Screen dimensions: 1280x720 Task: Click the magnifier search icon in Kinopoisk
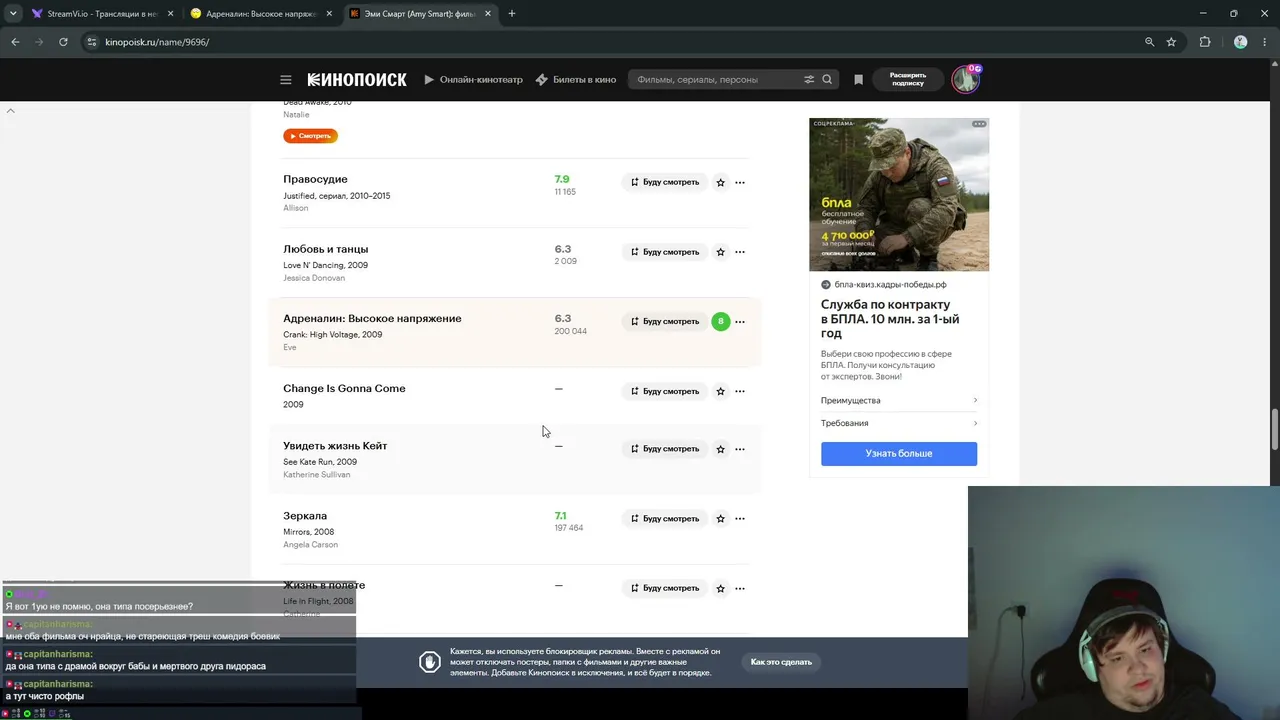[827, 80]
